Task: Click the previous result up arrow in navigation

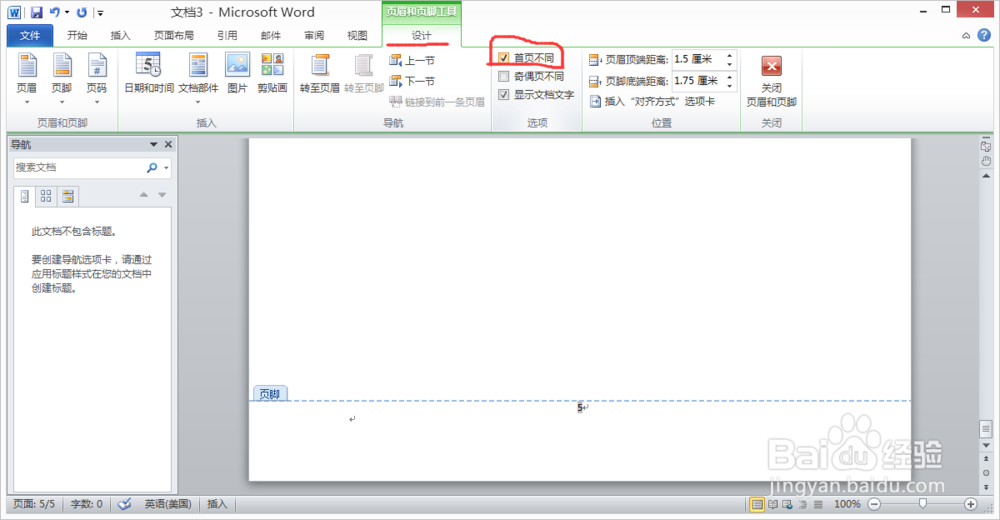Action: (143, 195)
